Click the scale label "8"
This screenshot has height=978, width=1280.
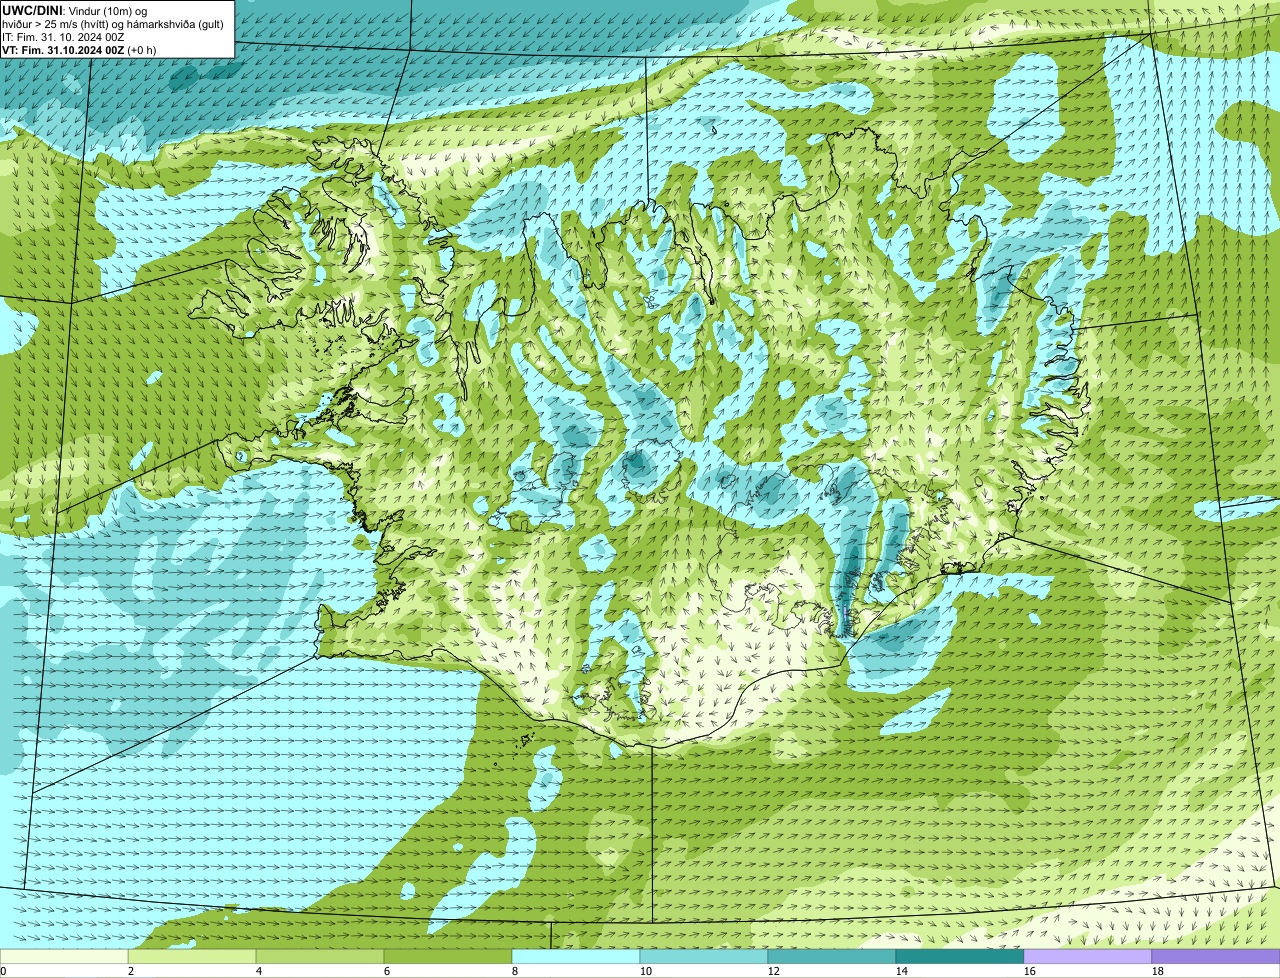pos(515,971)
